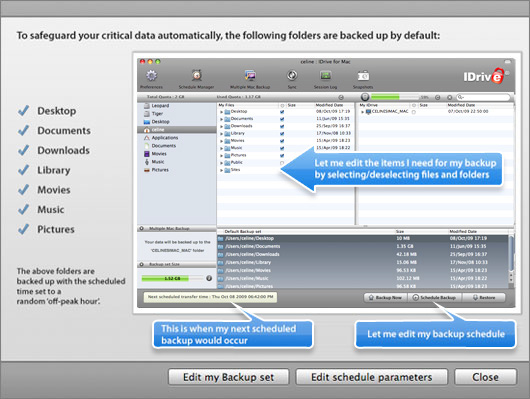The image size is (530, 399).
Task: Uncheck the Library folder checkbox in My Files
Action: click(282, 134)
